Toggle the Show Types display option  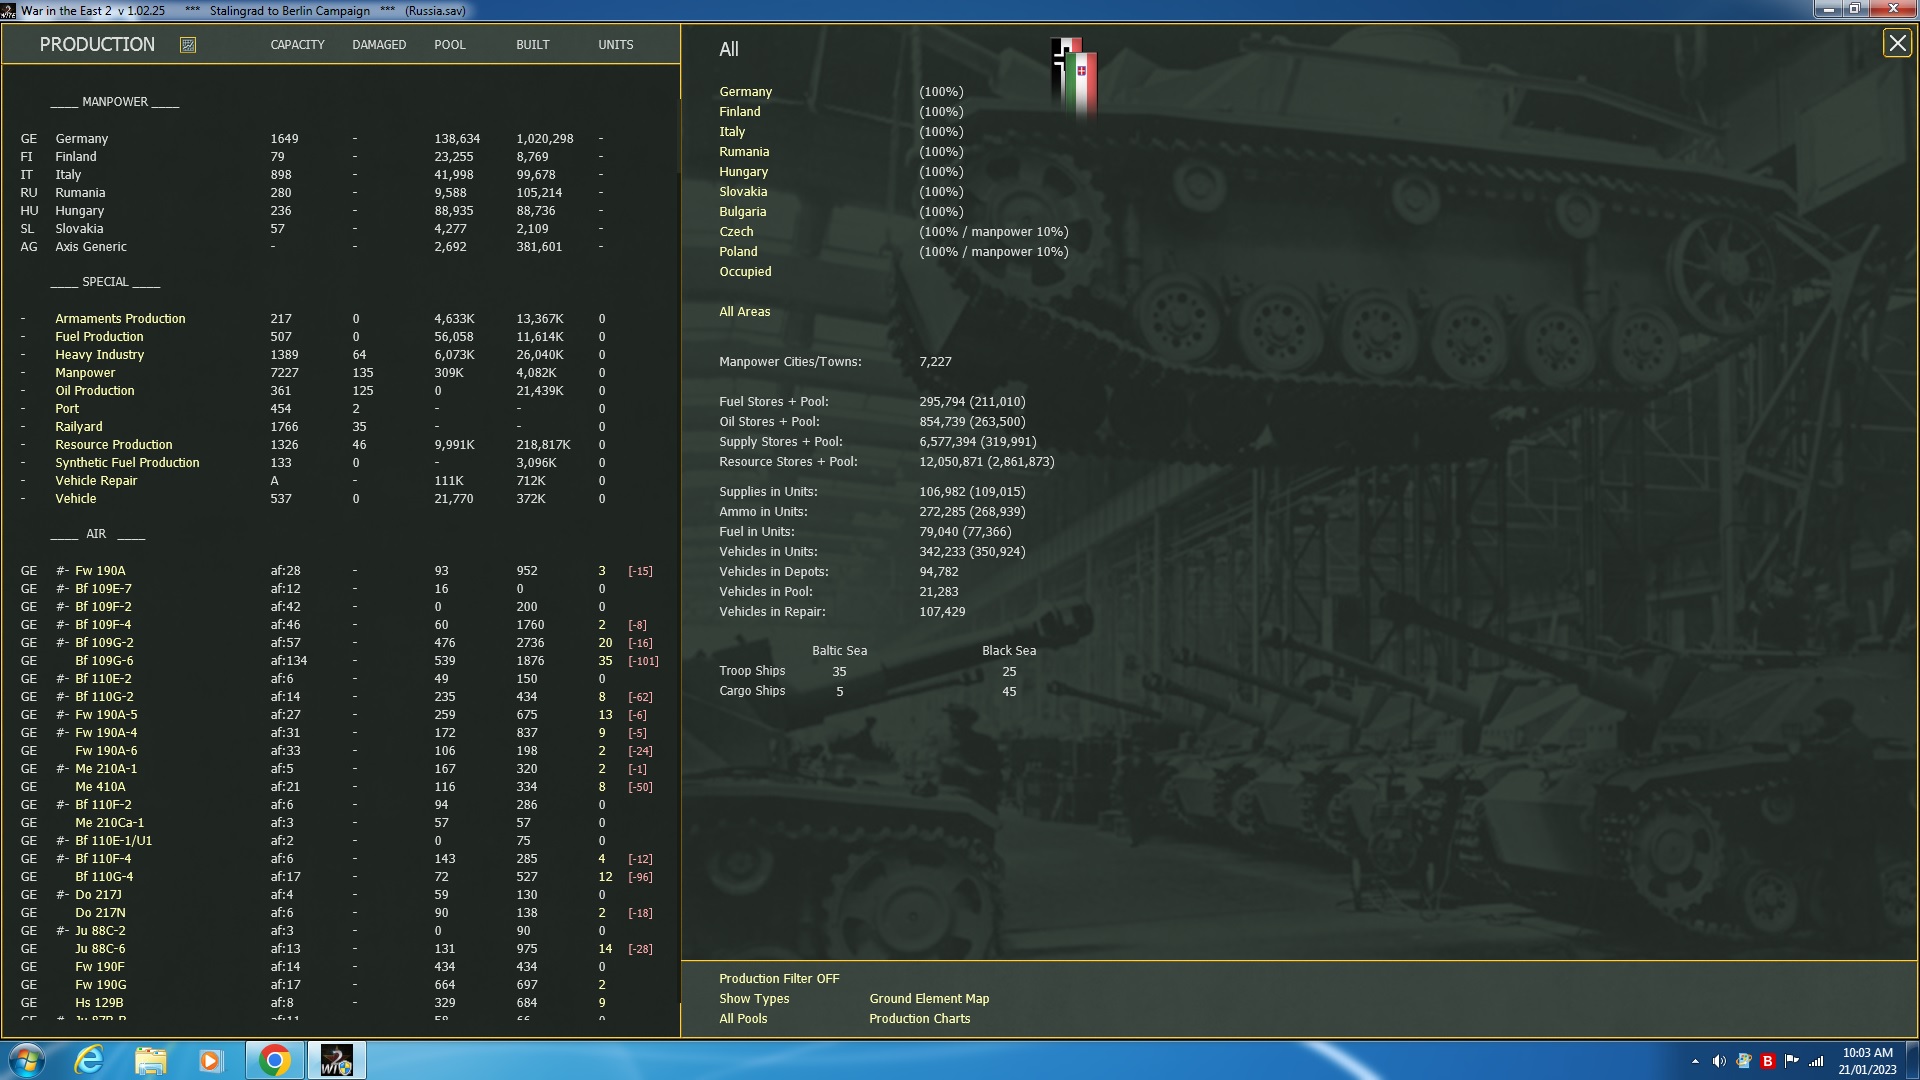[x=753, y=998]
